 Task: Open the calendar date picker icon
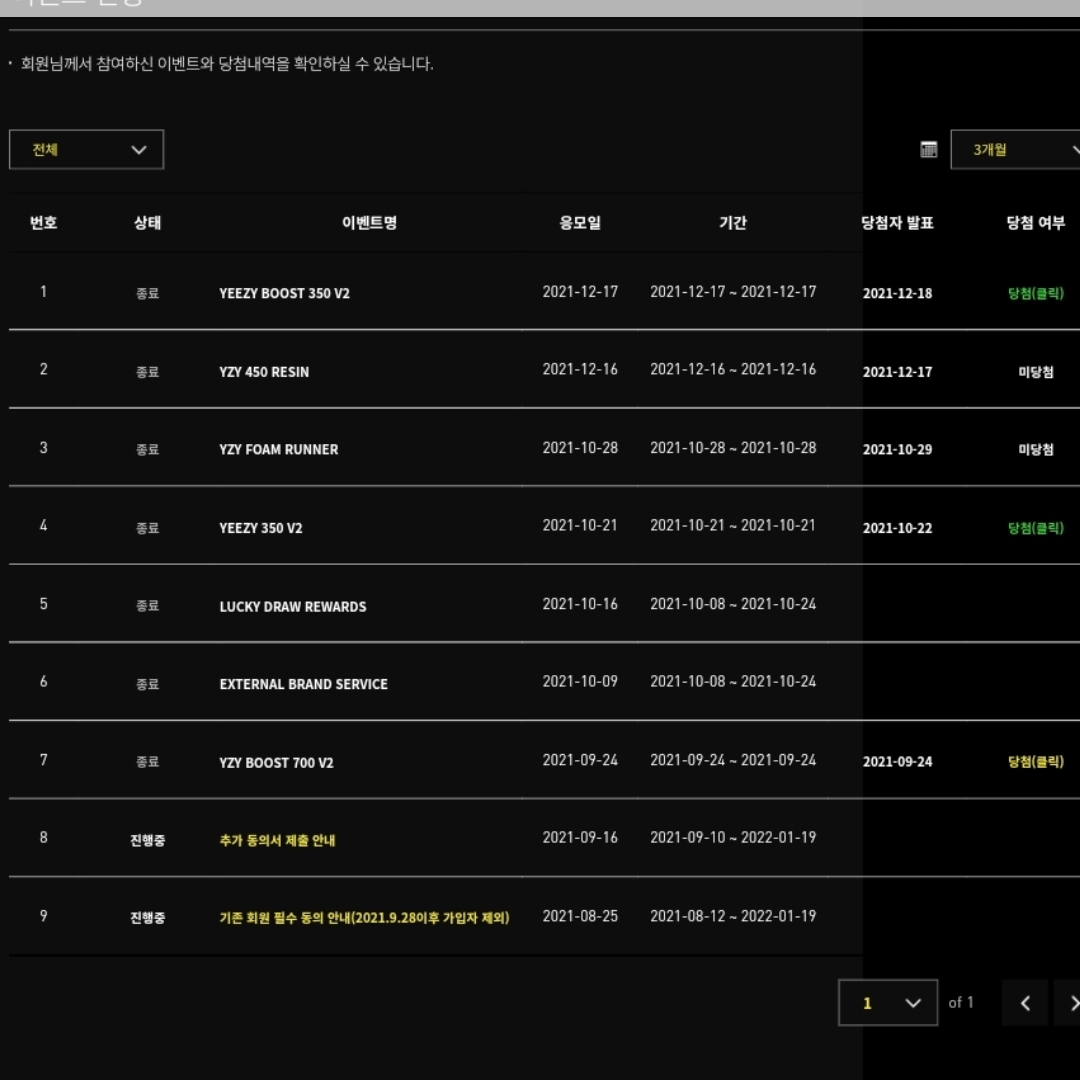tap(928, 149)
